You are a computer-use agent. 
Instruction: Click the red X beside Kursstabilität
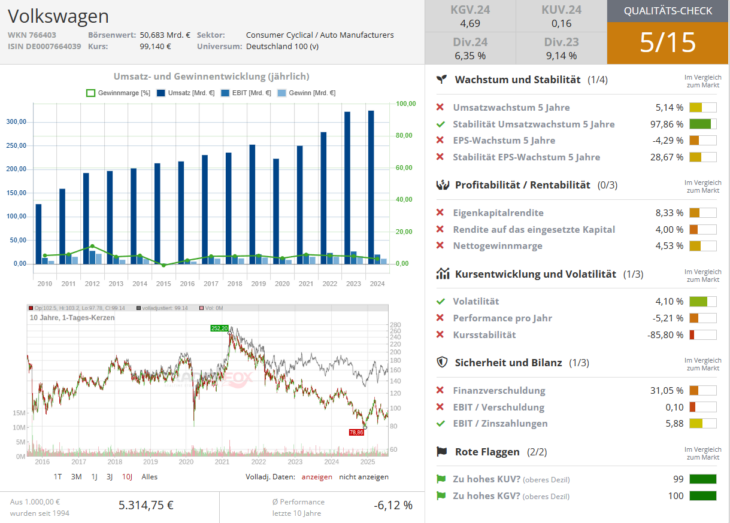click(x=440, y=334)
